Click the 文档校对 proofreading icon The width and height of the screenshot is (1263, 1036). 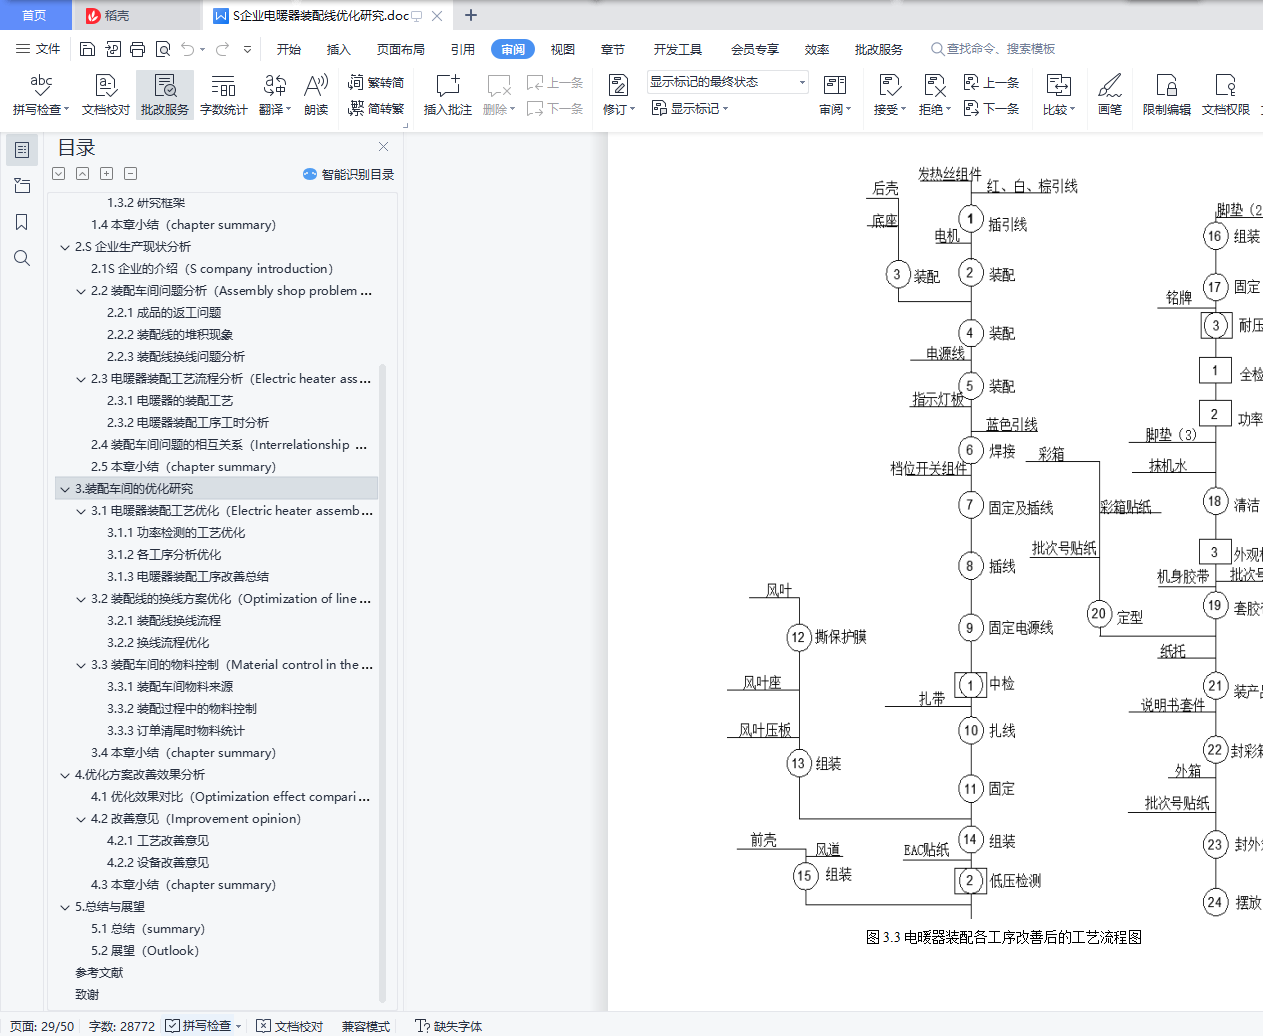(106, 86)
